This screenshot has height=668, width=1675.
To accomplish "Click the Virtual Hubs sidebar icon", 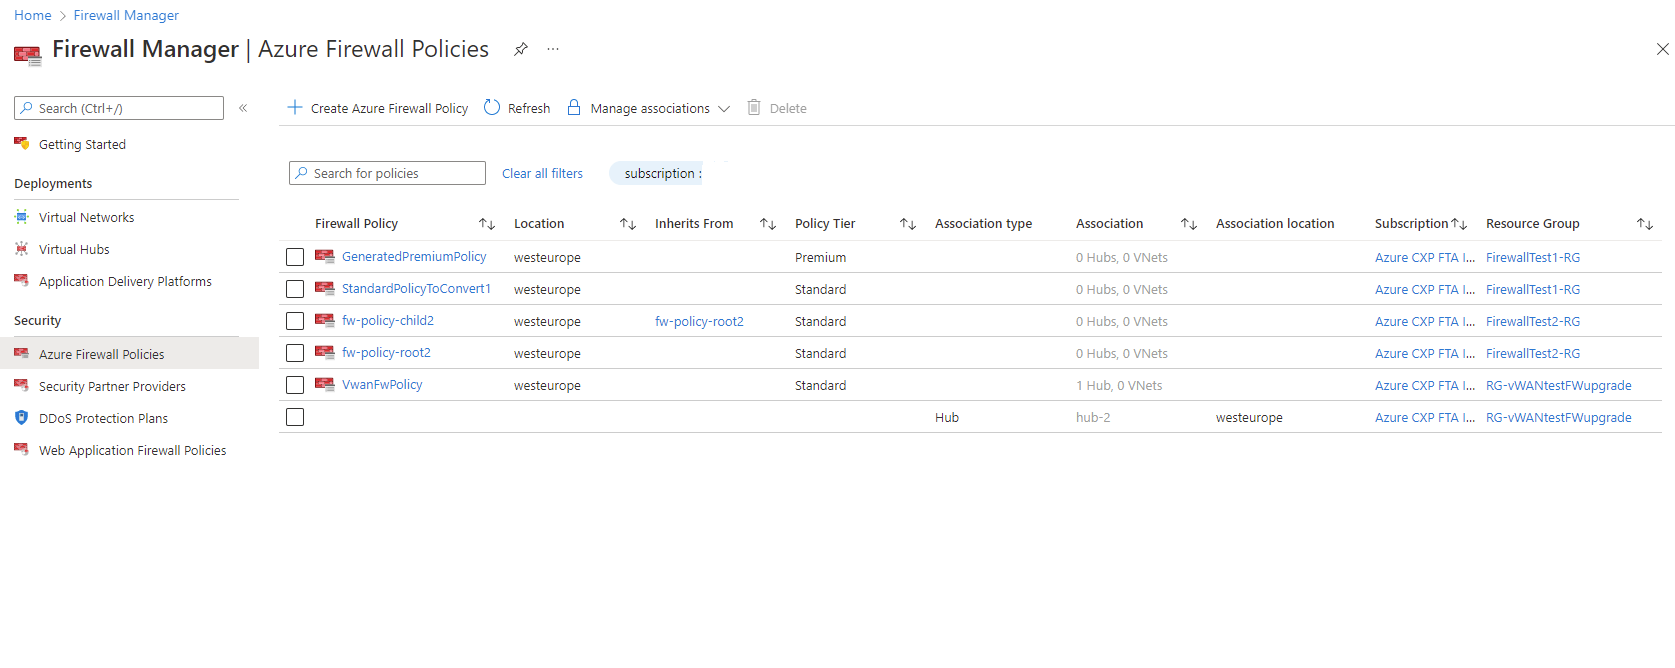I will pos(21,249).
